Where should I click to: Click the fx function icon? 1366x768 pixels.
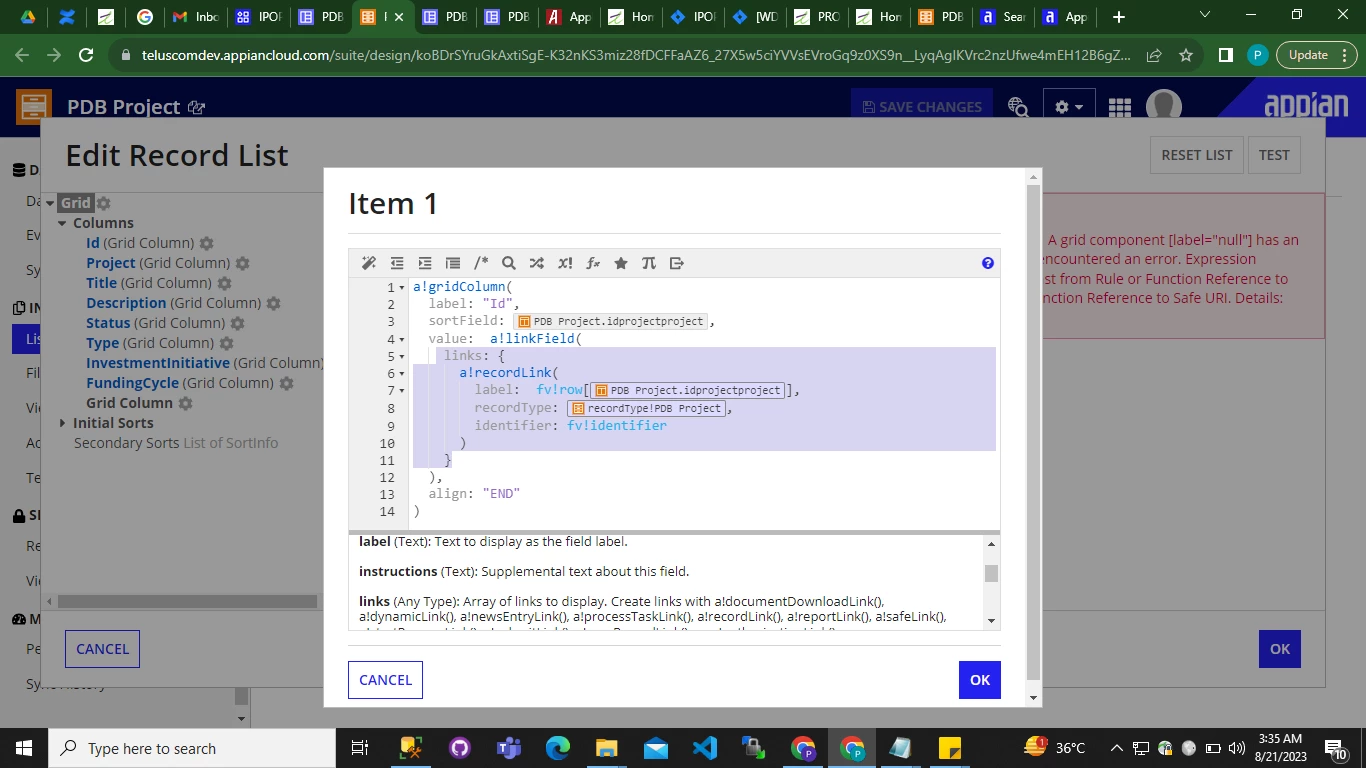click(593, 263)
